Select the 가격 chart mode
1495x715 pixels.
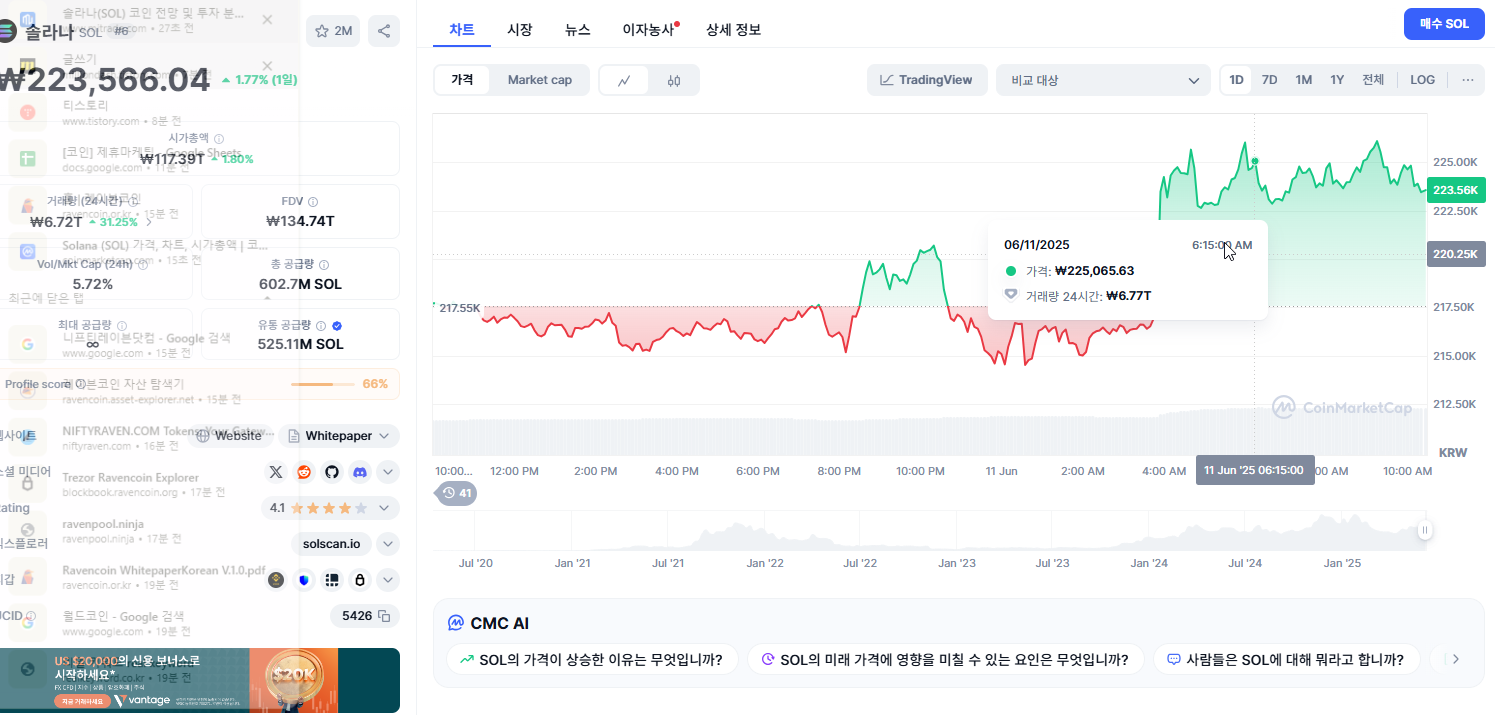[462, 80]
